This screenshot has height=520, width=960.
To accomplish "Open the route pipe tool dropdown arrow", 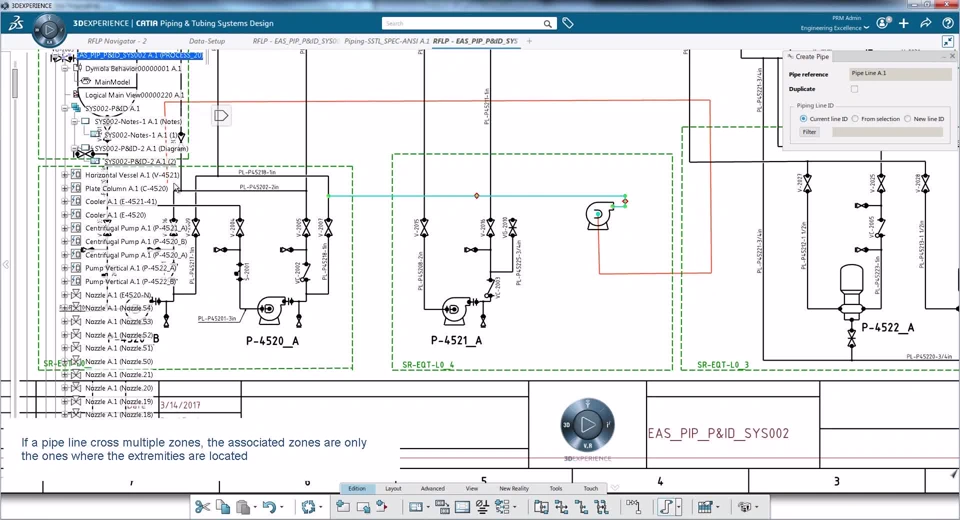I will 678,507.
